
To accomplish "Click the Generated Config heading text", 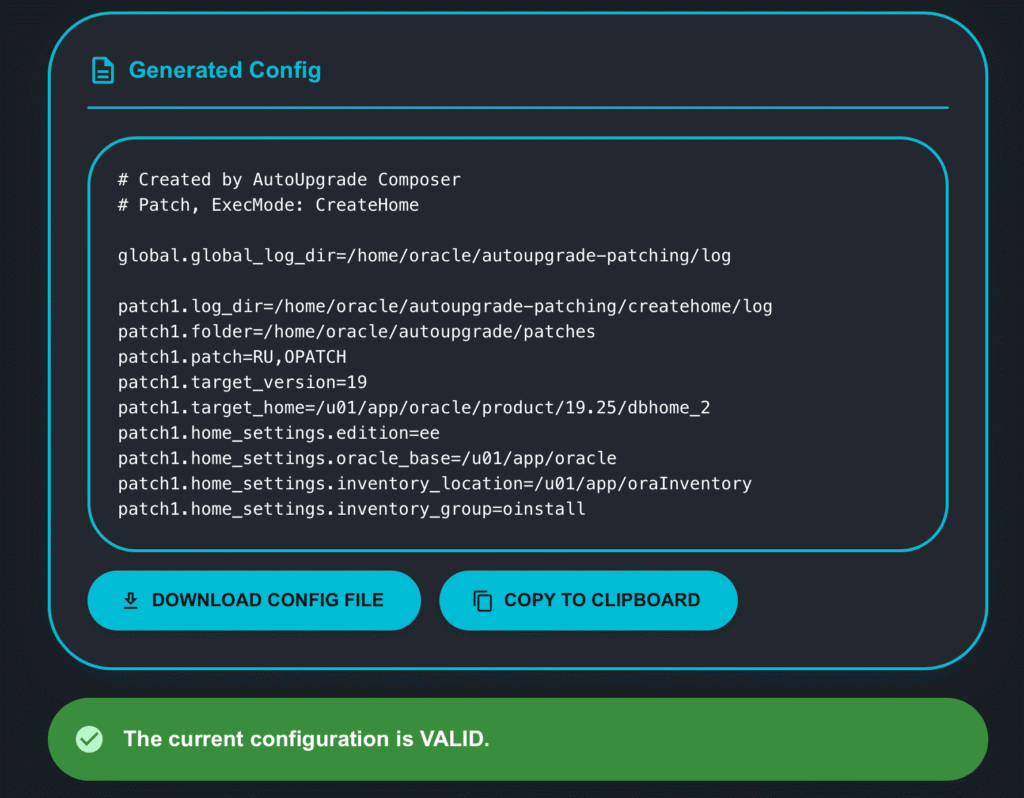I will tap(225, 70).
